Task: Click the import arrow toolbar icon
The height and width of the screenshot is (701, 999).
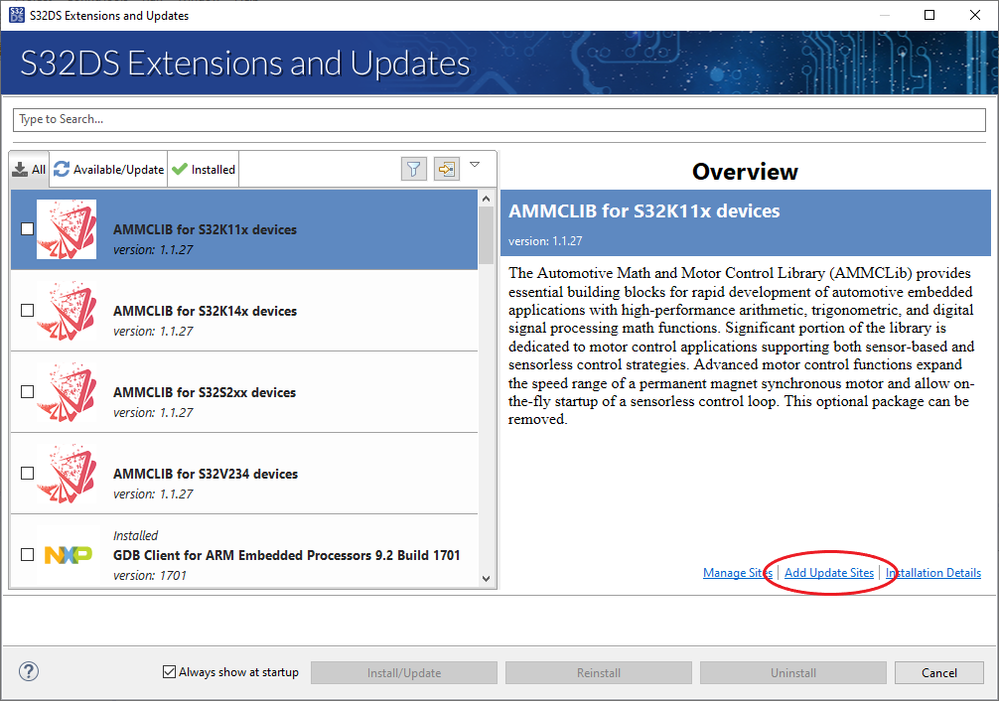Action: pos(447,169)
